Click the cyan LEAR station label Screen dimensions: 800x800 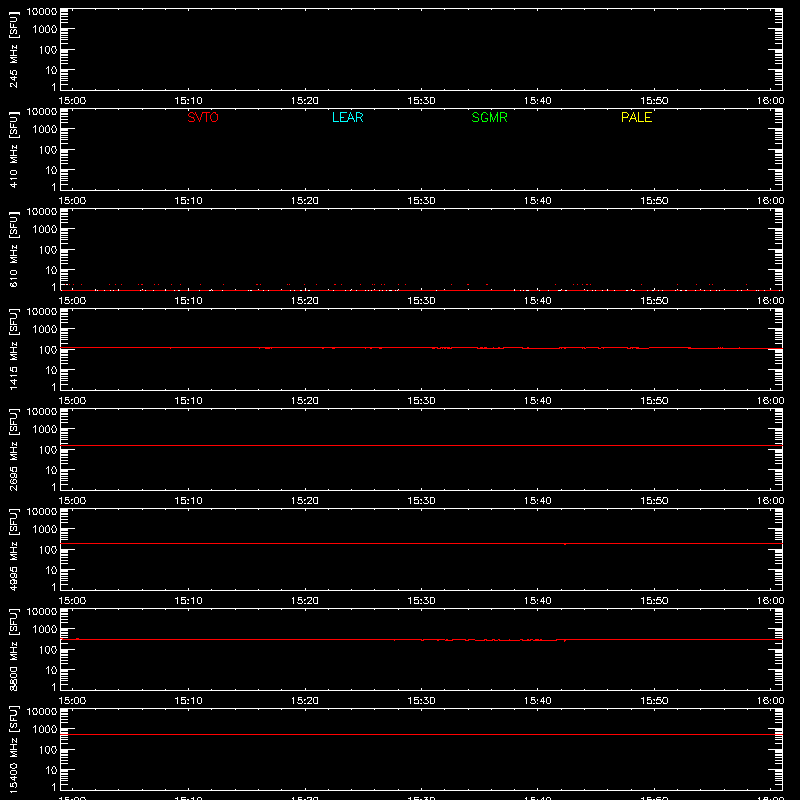pos(347,117)
